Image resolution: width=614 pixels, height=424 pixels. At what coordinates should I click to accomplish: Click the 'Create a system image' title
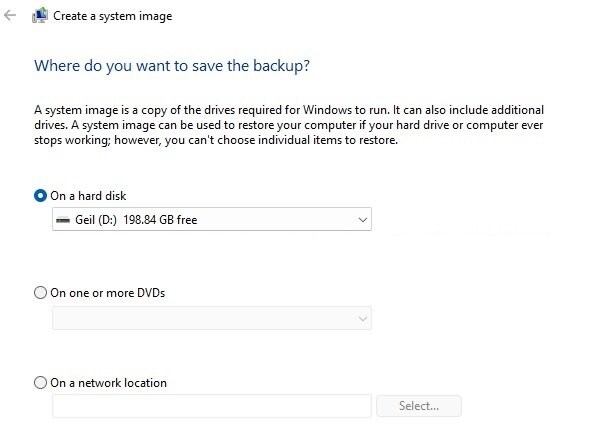click(112, 16)
